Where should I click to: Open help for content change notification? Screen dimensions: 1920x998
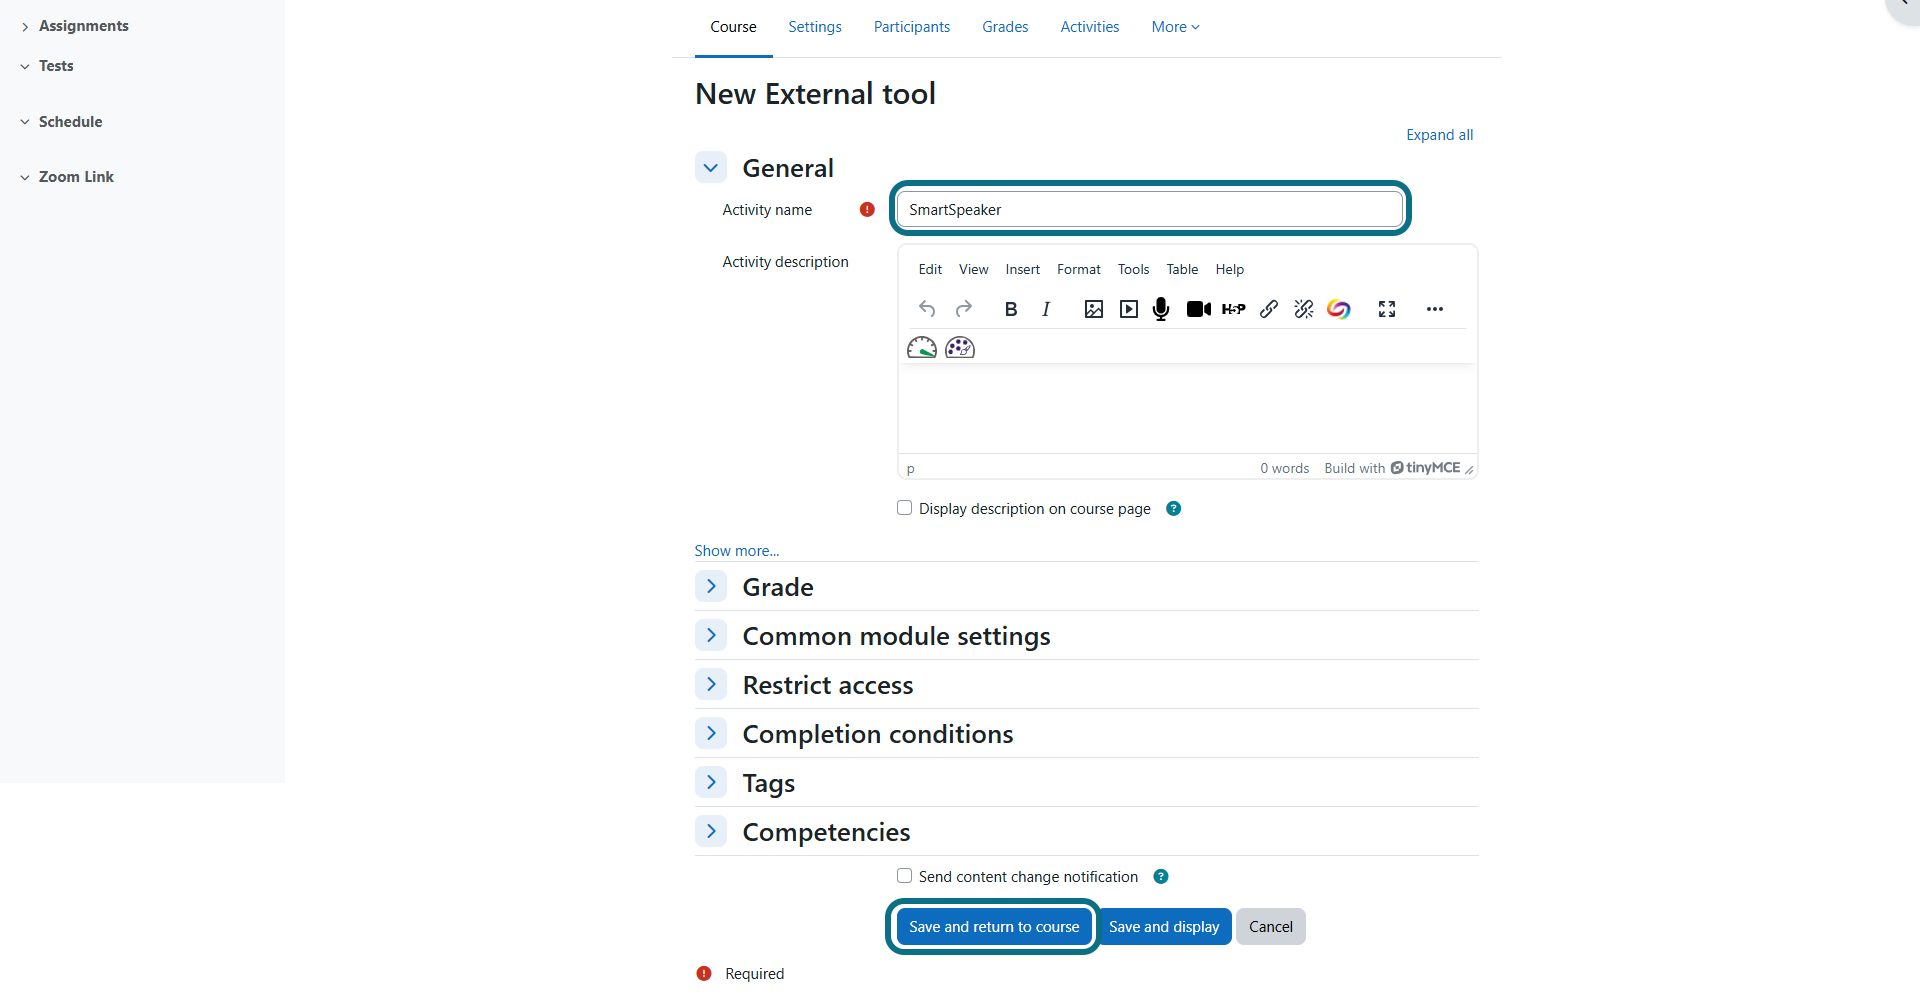click(x=1161, y=877)
